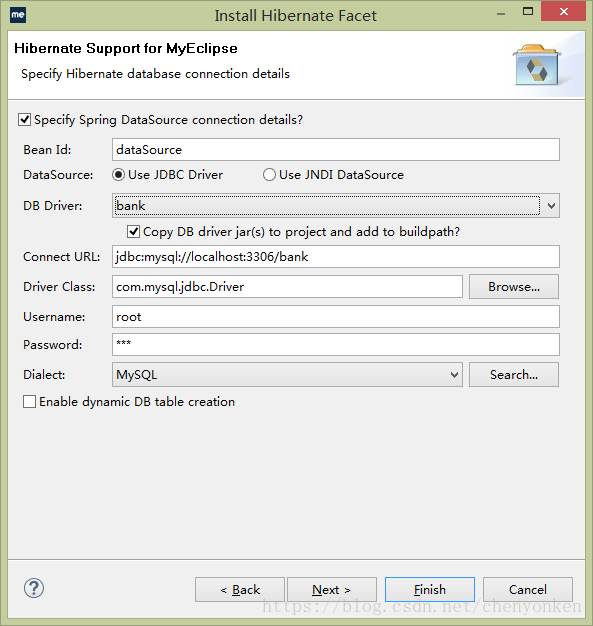593x626 pixels.
Task: Click 'Specify Hibernate database connection details' text
Action: pos(155,74)
